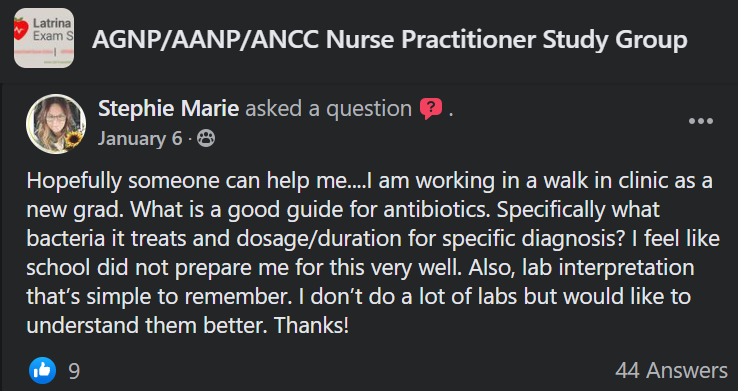Click the 'asked a question' label
This screenshot has height=391, width=738.
click(329, 109)
